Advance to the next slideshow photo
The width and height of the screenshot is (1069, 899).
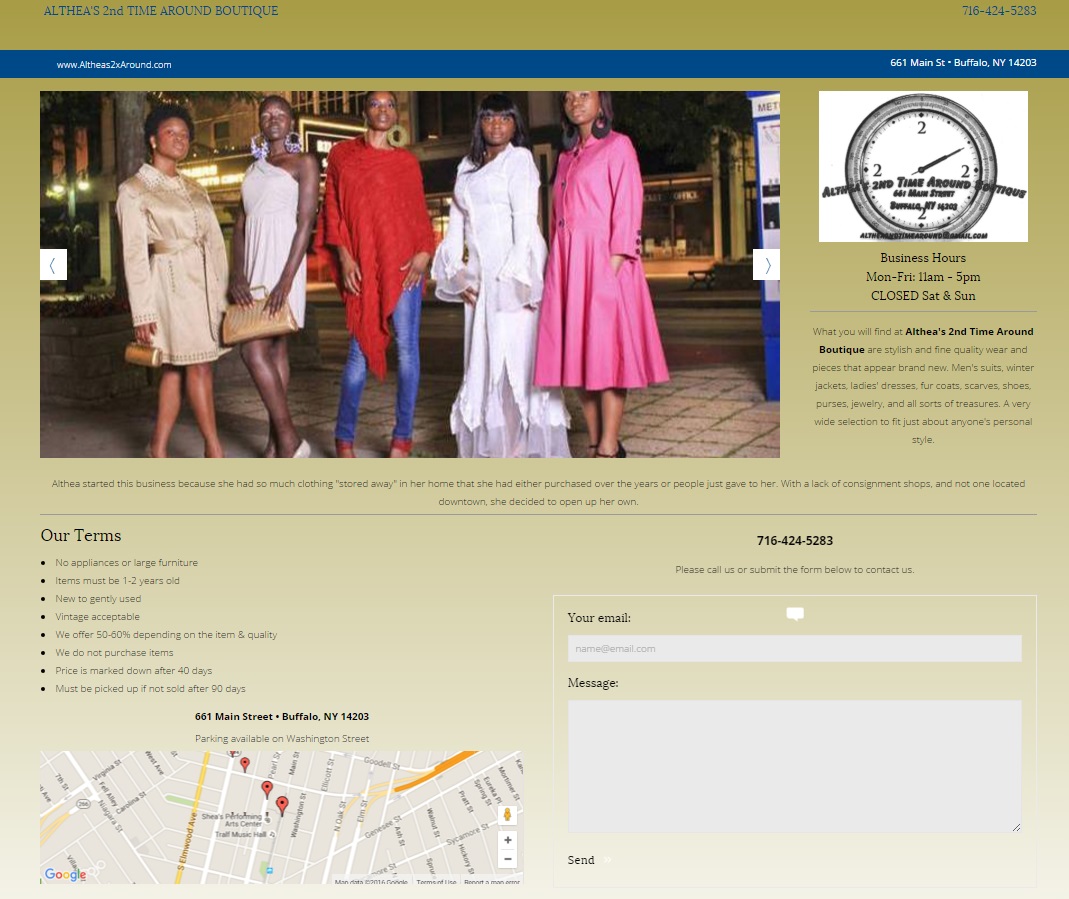(x=766, y=264)
